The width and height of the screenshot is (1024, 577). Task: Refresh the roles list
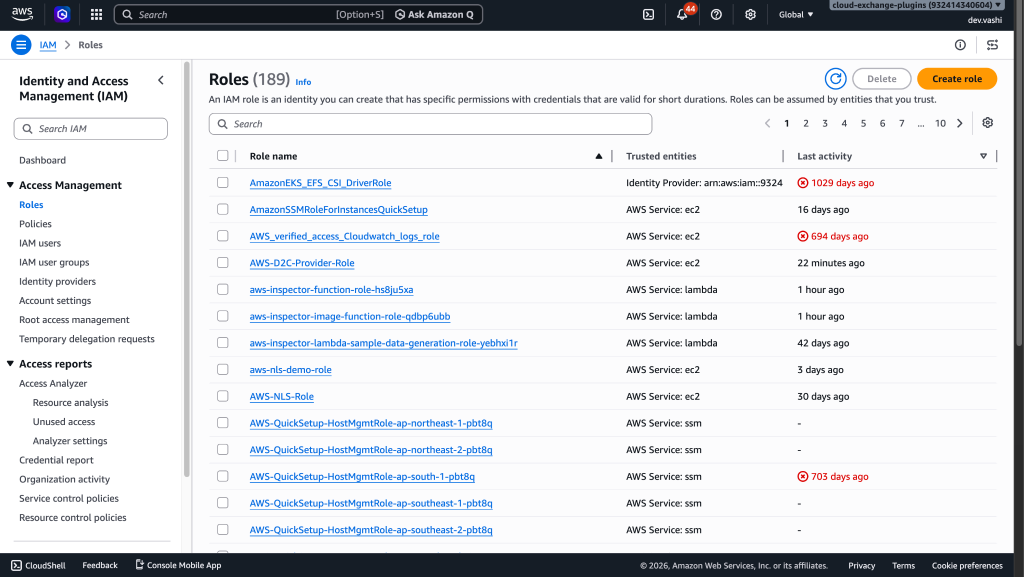[835, 79]
